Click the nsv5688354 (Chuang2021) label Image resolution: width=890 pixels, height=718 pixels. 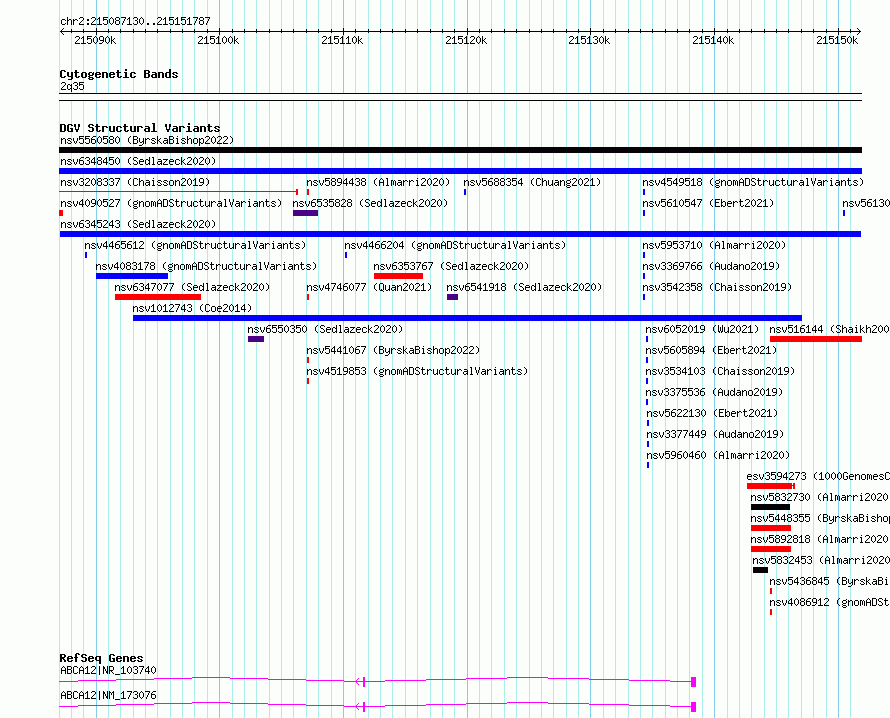[532, 182]
